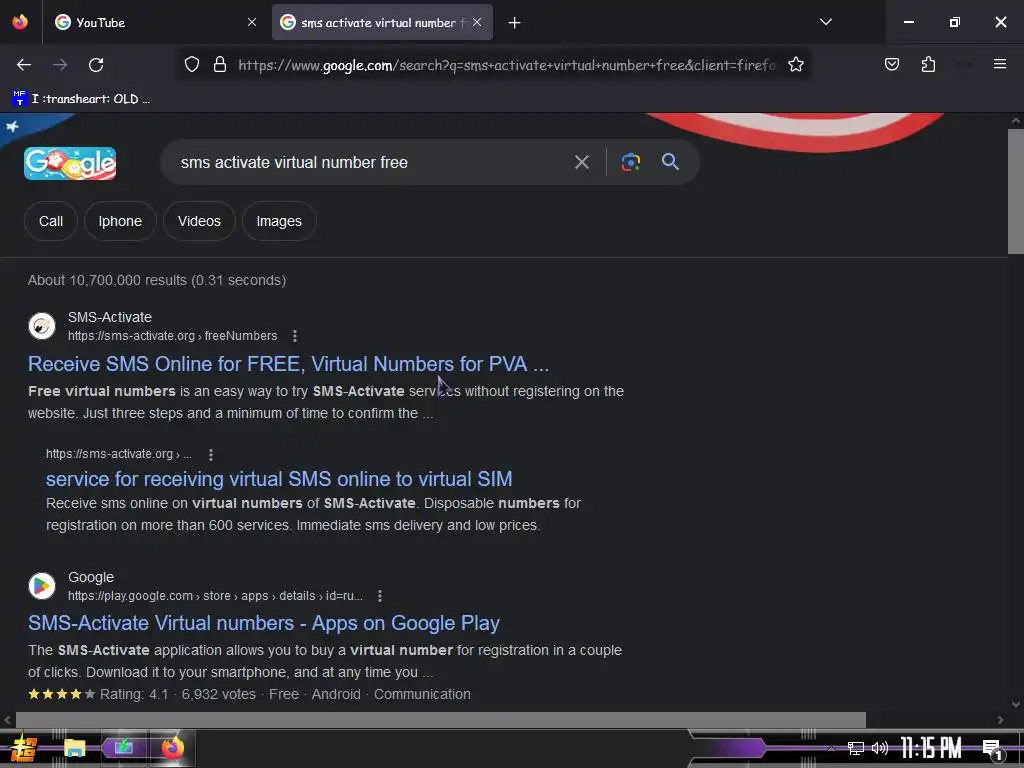Open the Windows Start button

(x=23, y=748)
